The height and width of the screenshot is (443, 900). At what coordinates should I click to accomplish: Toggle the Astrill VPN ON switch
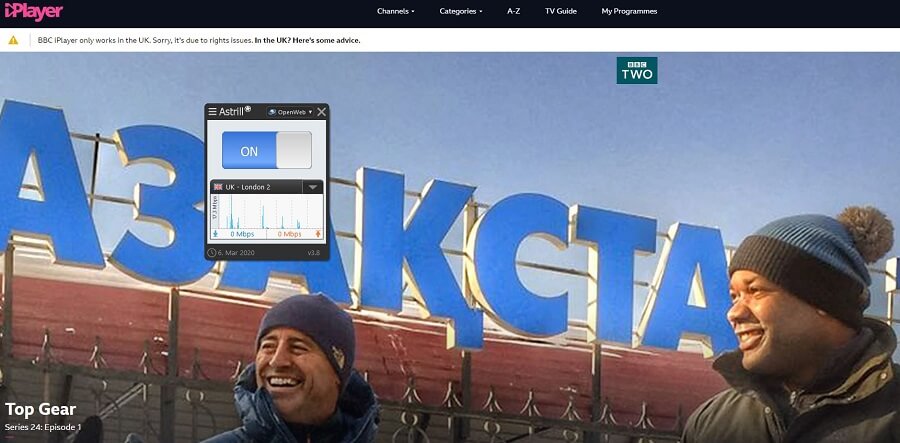(267, 150)
